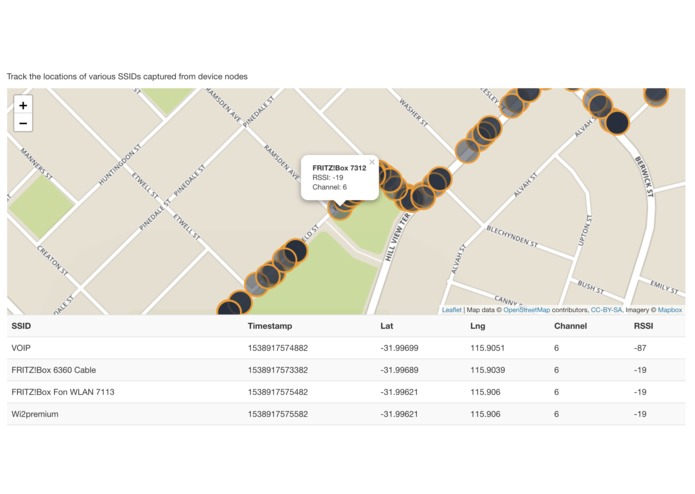Click RSSI value -87

pos(640,348)
